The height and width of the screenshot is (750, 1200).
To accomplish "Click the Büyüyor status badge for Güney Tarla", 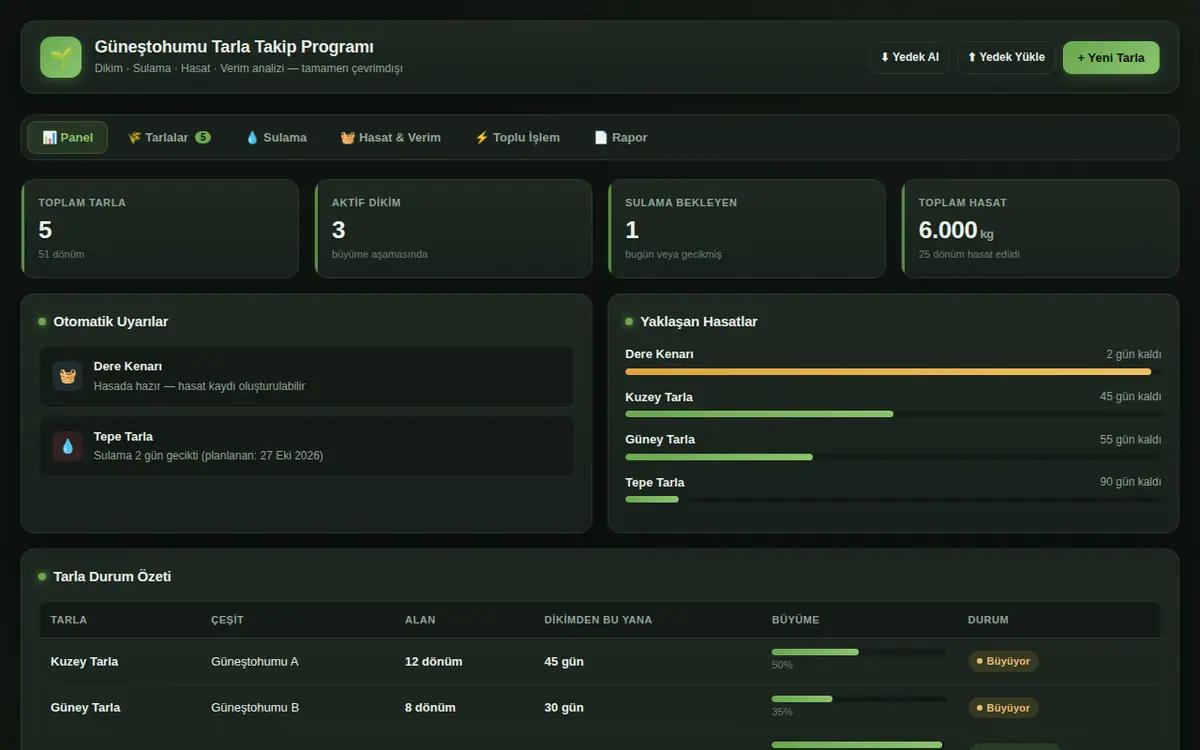I will click(1003, 708).
